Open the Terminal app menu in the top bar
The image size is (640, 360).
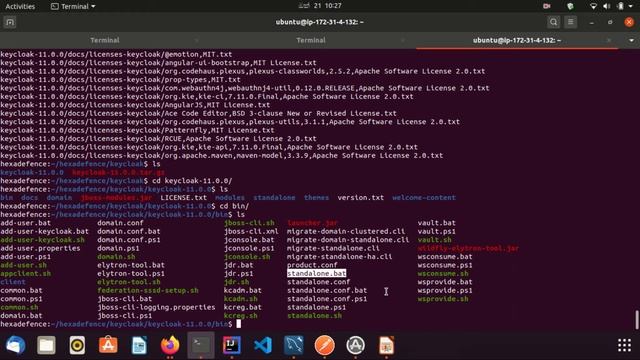(x=73, y=6)
